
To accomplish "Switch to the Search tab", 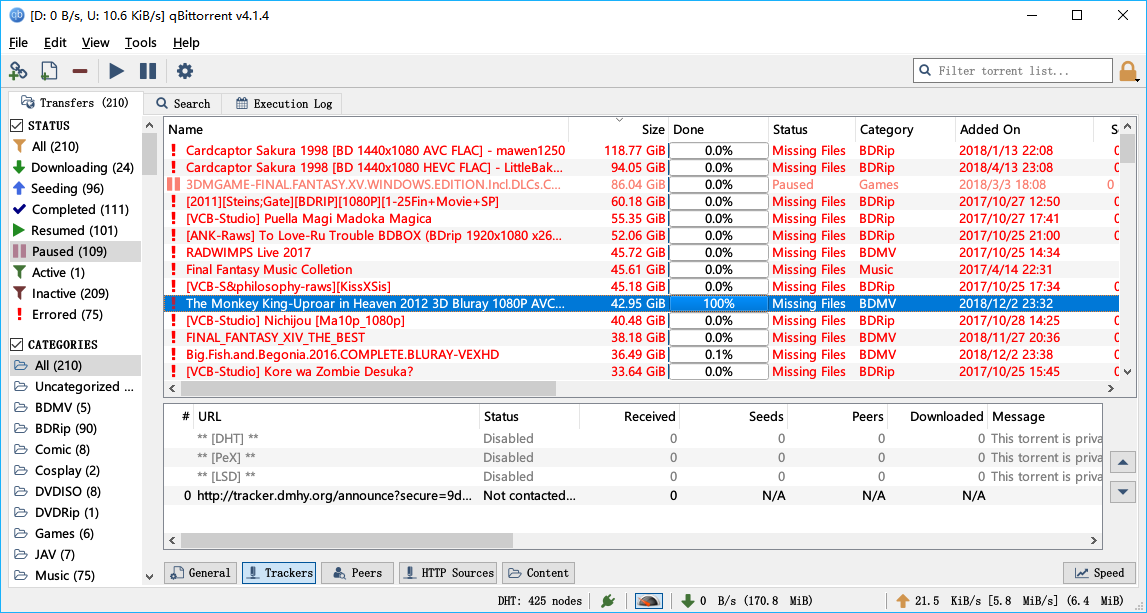I will tap(183, 104).
